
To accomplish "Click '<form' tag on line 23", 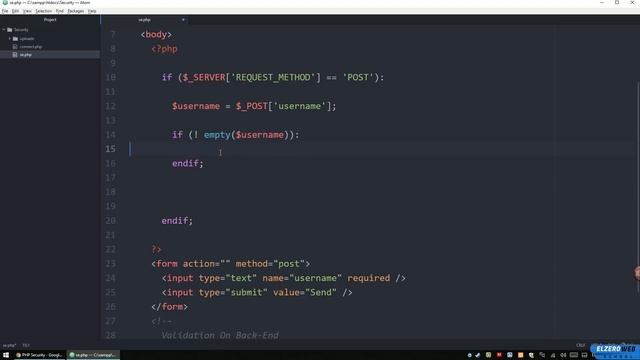I will click(164, 264).
